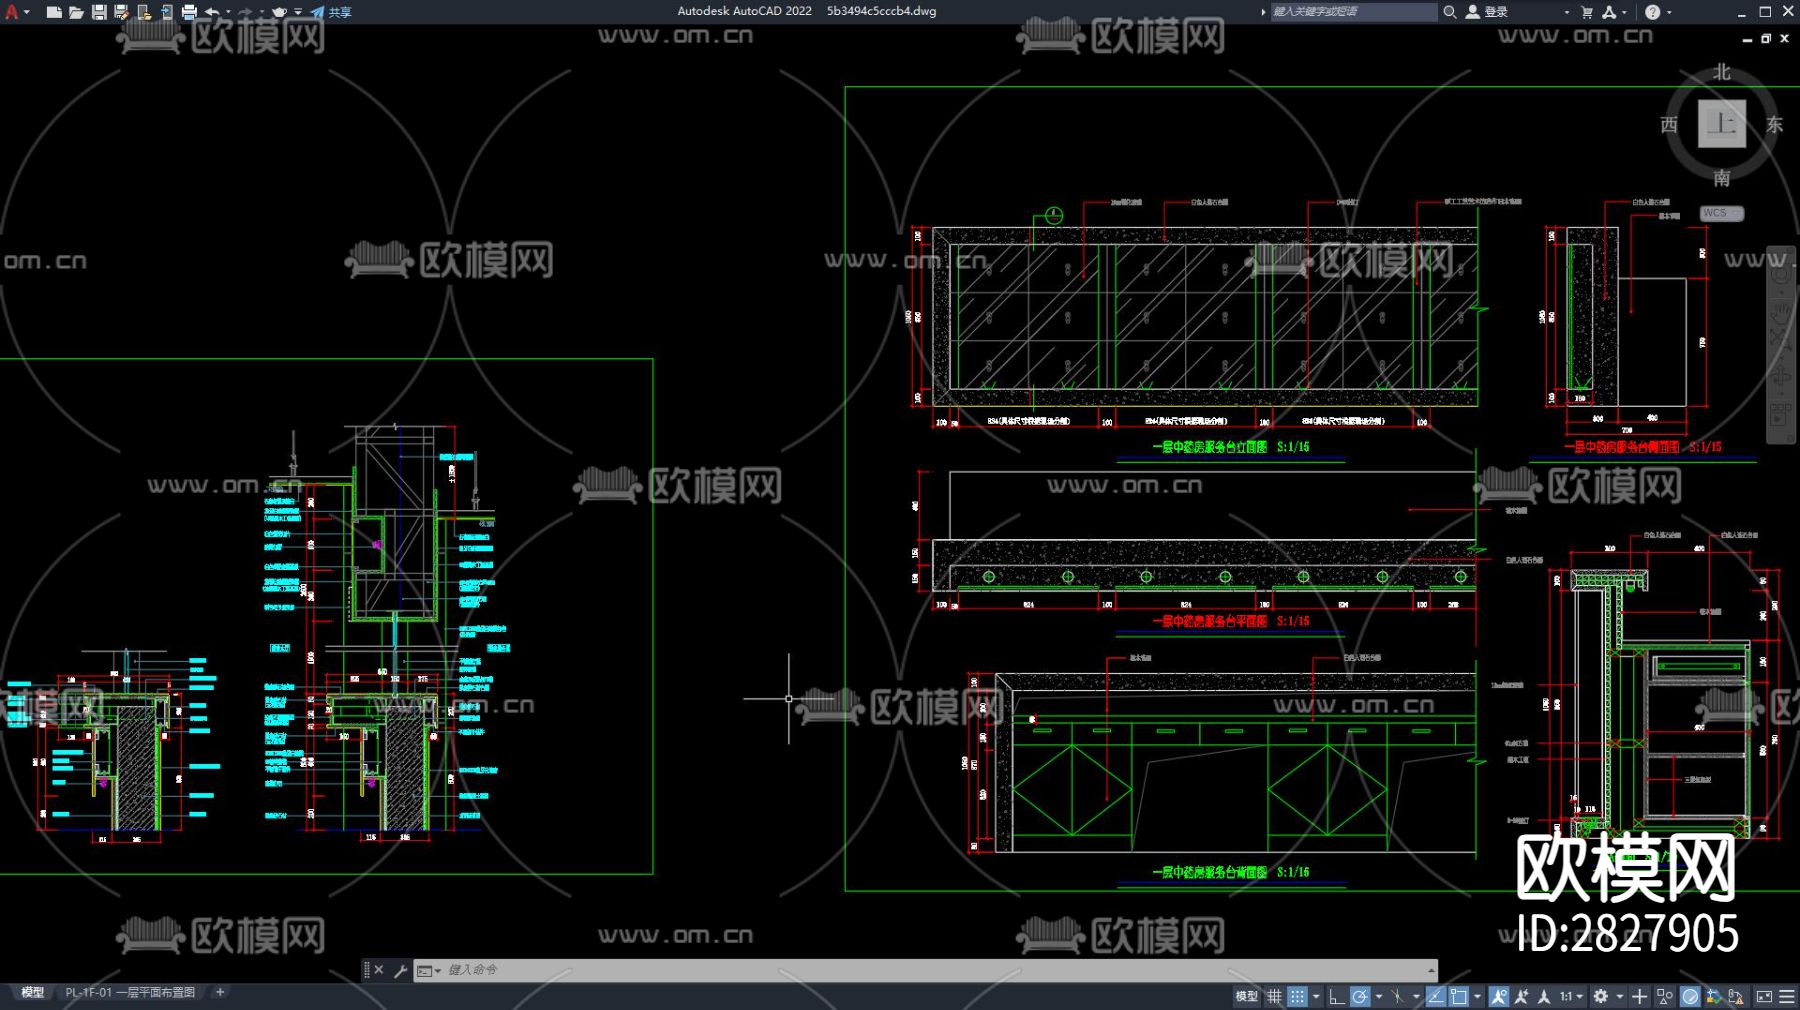Rotate view to 北 north on ViewCube

coord(1721,72)
